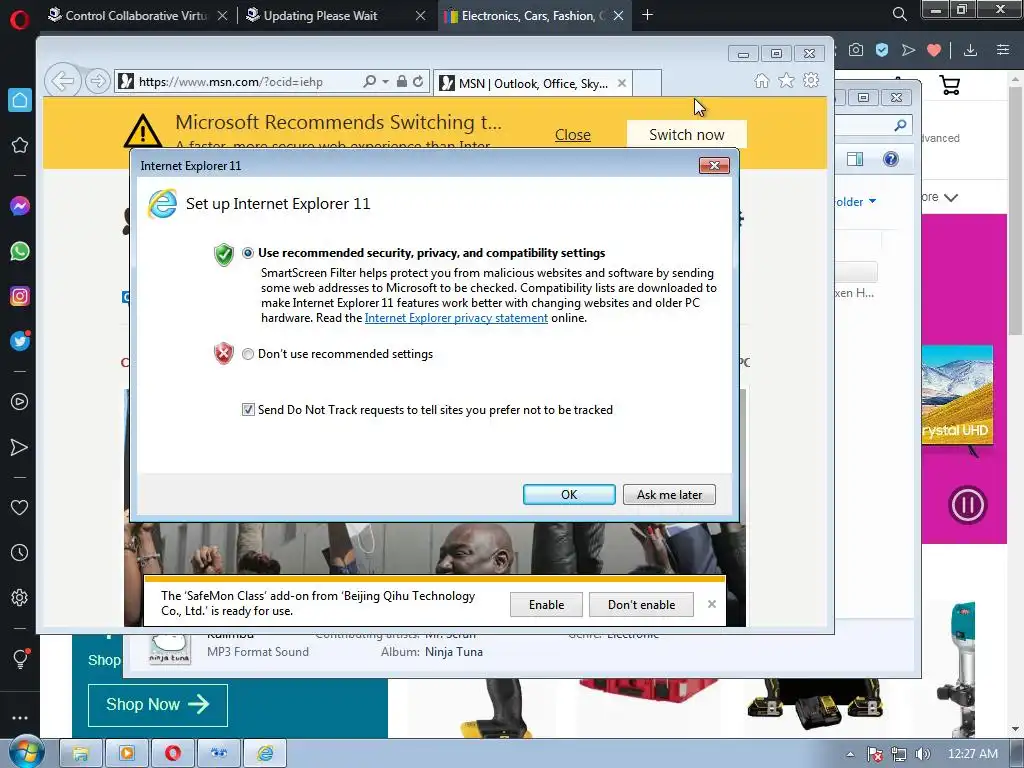The height and width of the screenshot is (768, 1024).
Task: Click the Crystal UHD TV thumbnail
Action: coord(957,394)
